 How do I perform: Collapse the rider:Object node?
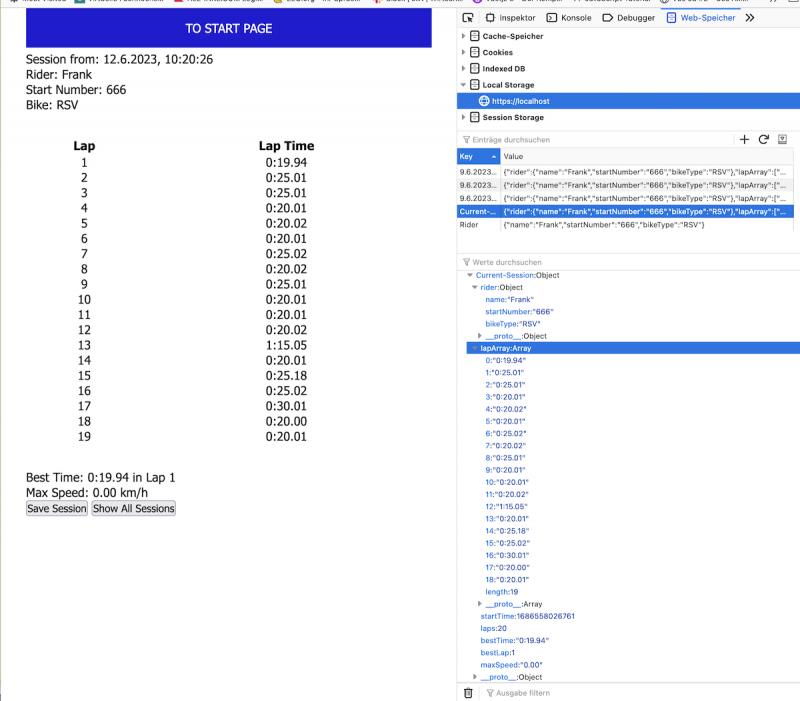click(x=474, y=287)
